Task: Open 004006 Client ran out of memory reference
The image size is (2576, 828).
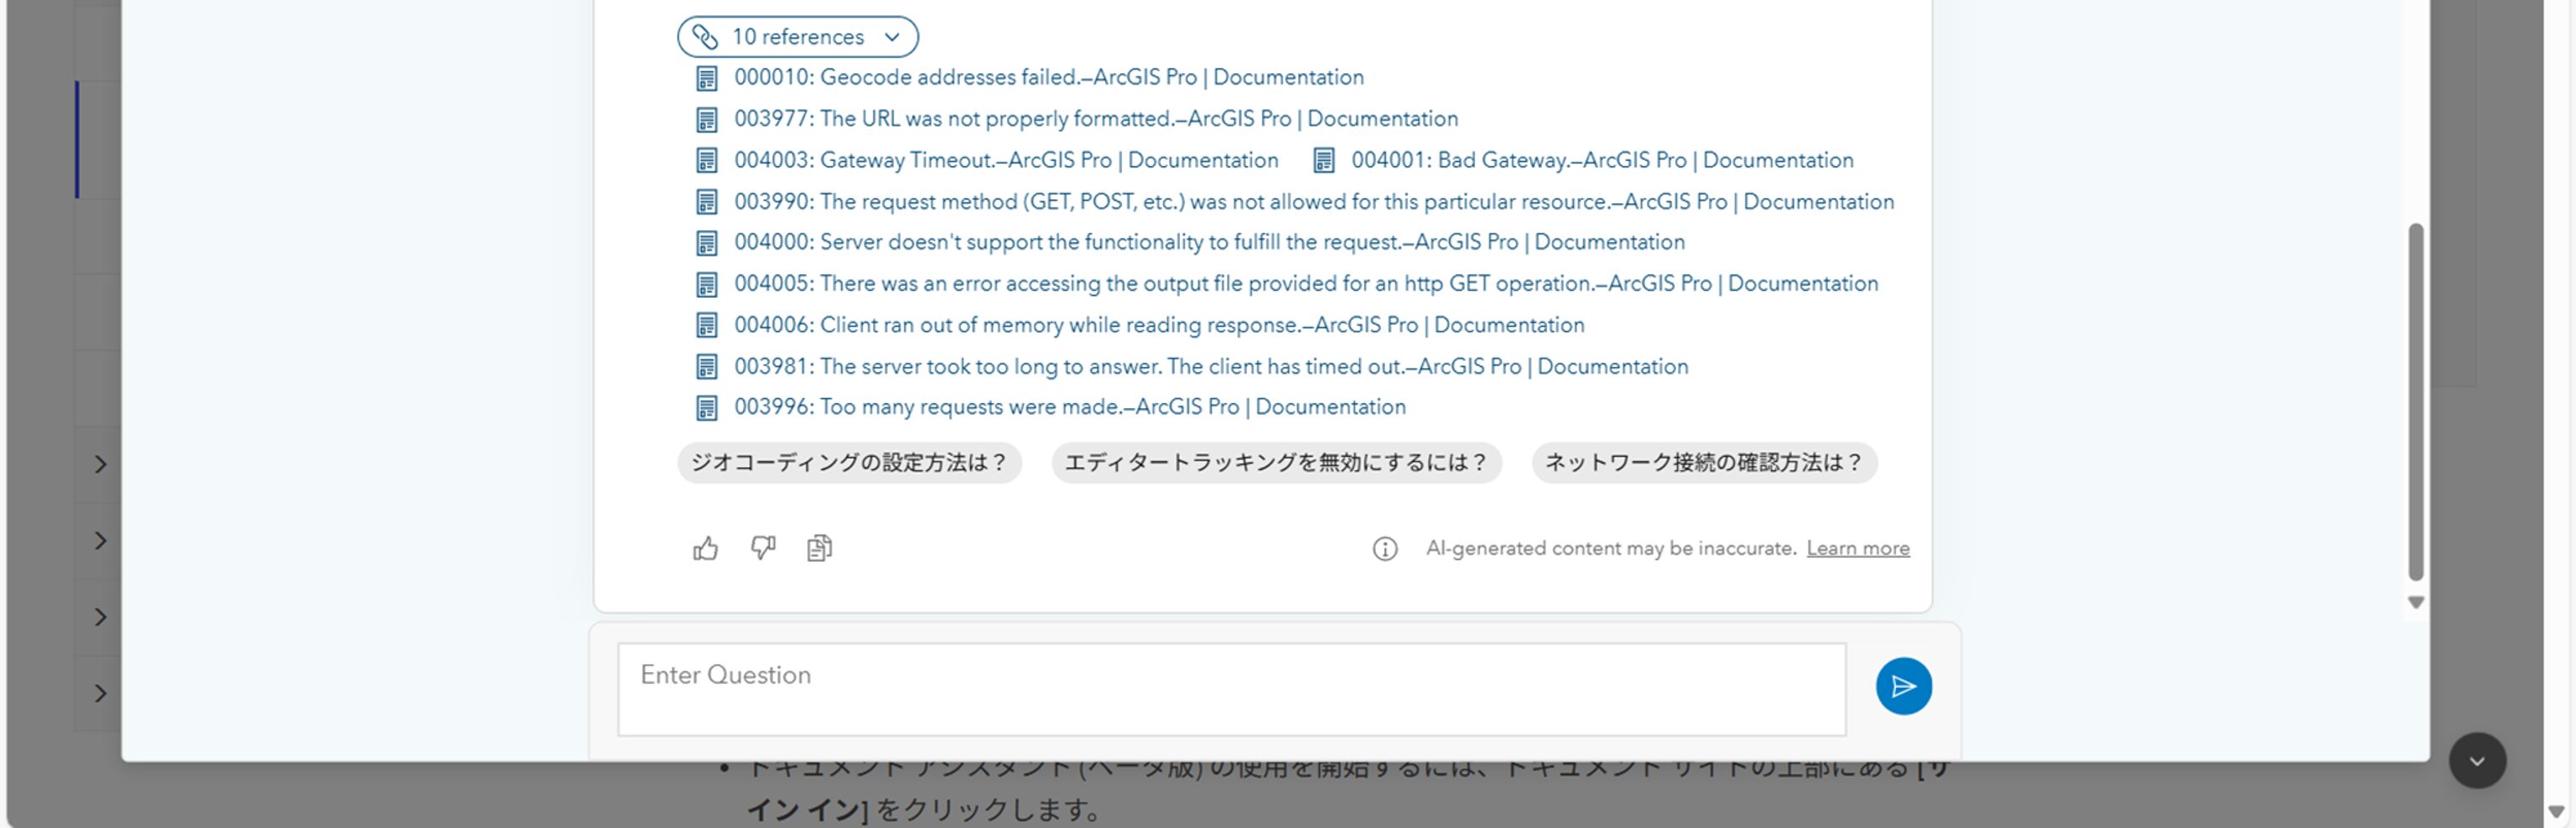Action: (x=1158, y=325)
